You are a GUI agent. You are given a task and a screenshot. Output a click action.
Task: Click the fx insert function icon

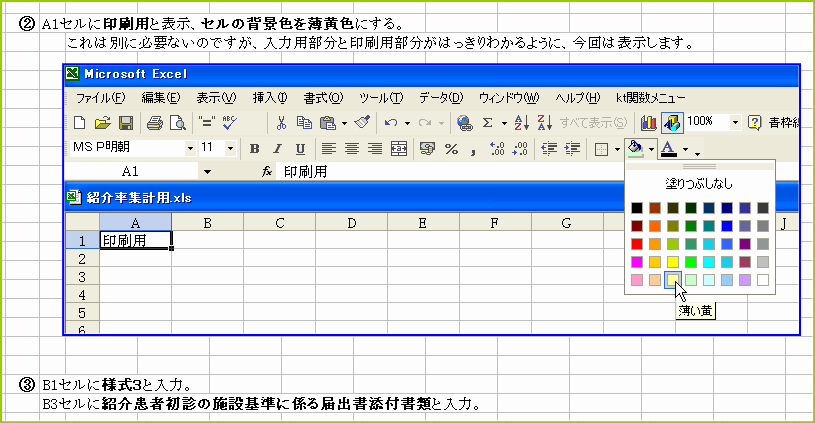point(267,171)
